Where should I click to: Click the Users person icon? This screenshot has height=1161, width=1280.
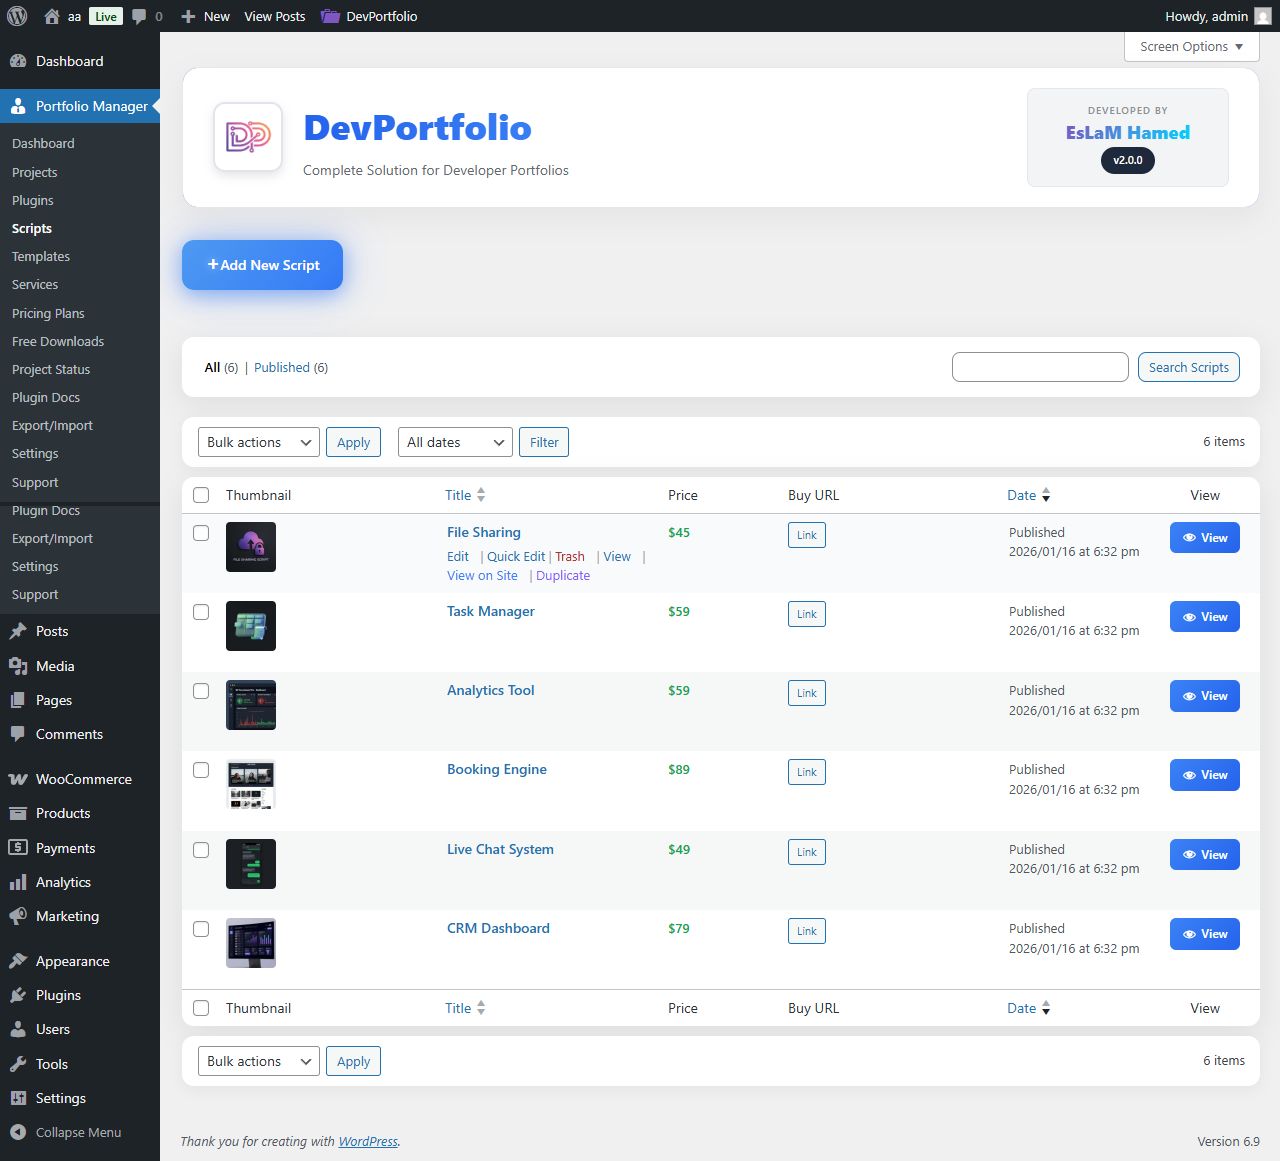point(18,1029)
